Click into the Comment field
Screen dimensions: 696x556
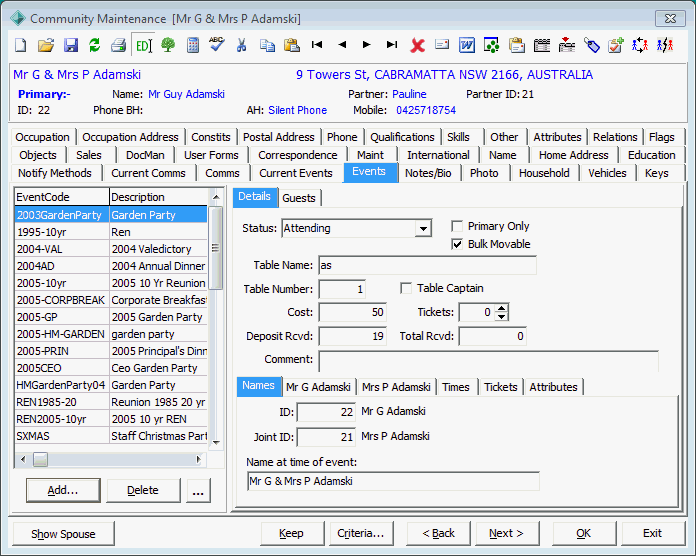click(488, 361)
